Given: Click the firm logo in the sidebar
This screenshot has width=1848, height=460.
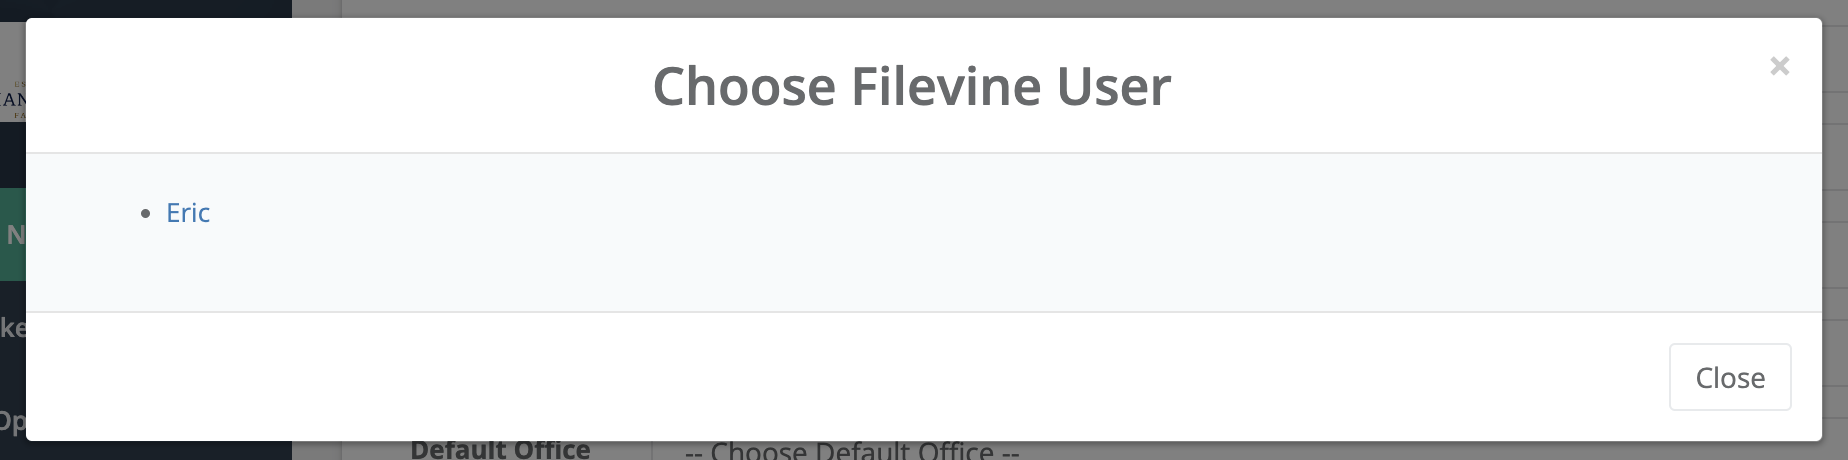Looking at the screenshot, I should click(x=13, y=99).
